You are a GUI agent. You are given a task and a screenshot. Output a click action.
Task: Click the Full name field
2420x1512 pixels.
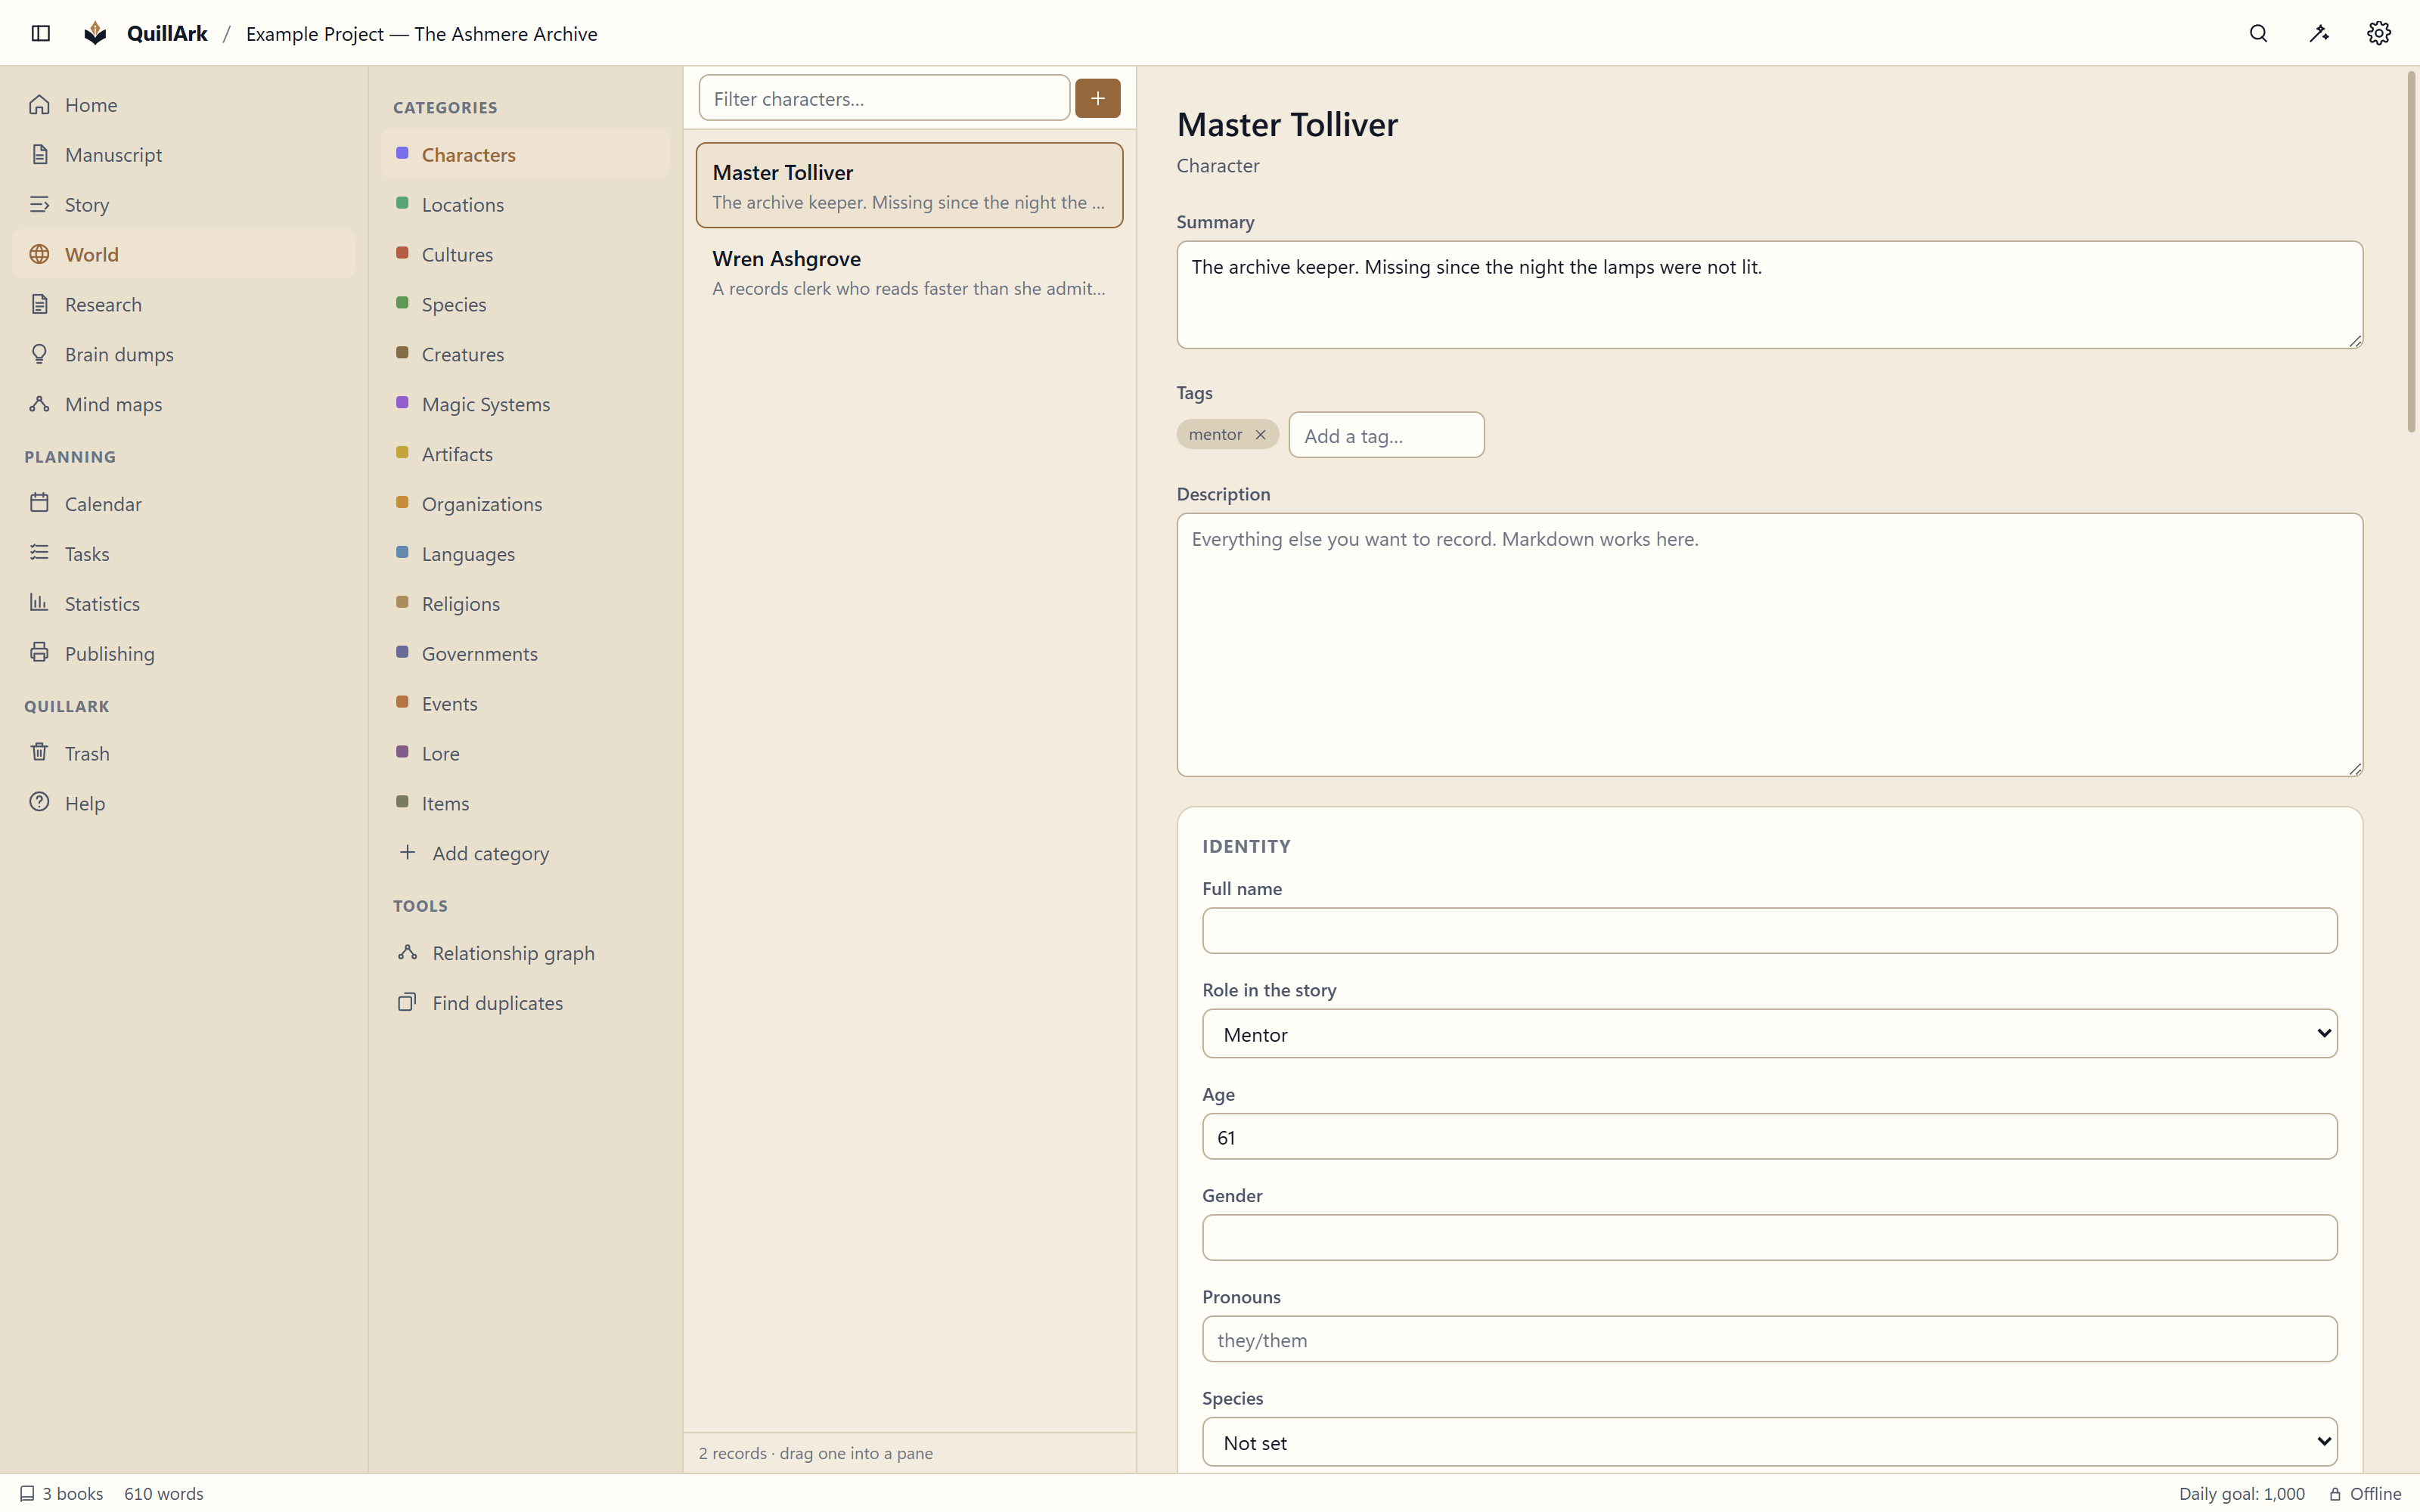pos(1769,931)
